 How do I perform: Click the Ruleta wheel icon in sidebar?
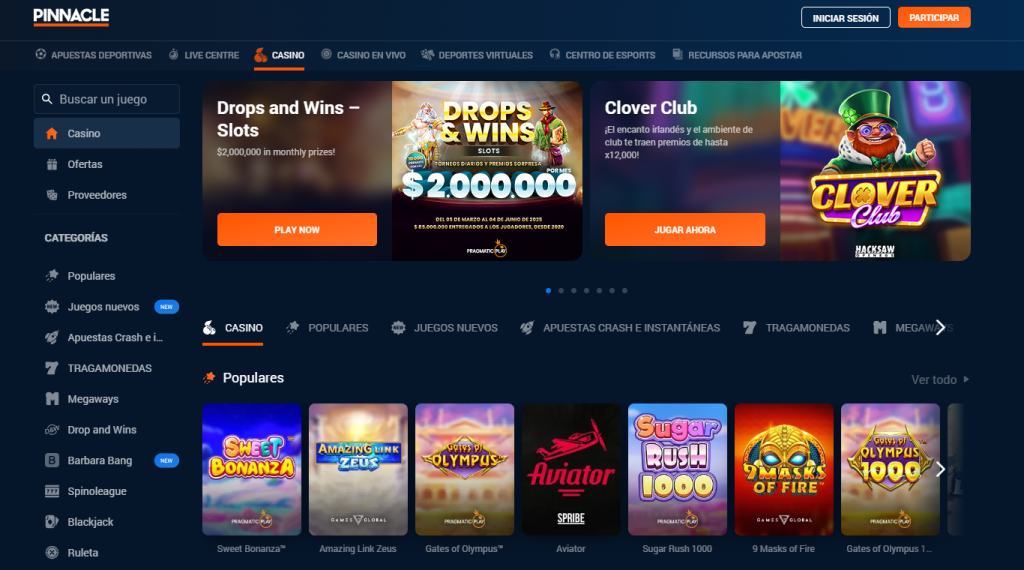(x=52, y=552)
